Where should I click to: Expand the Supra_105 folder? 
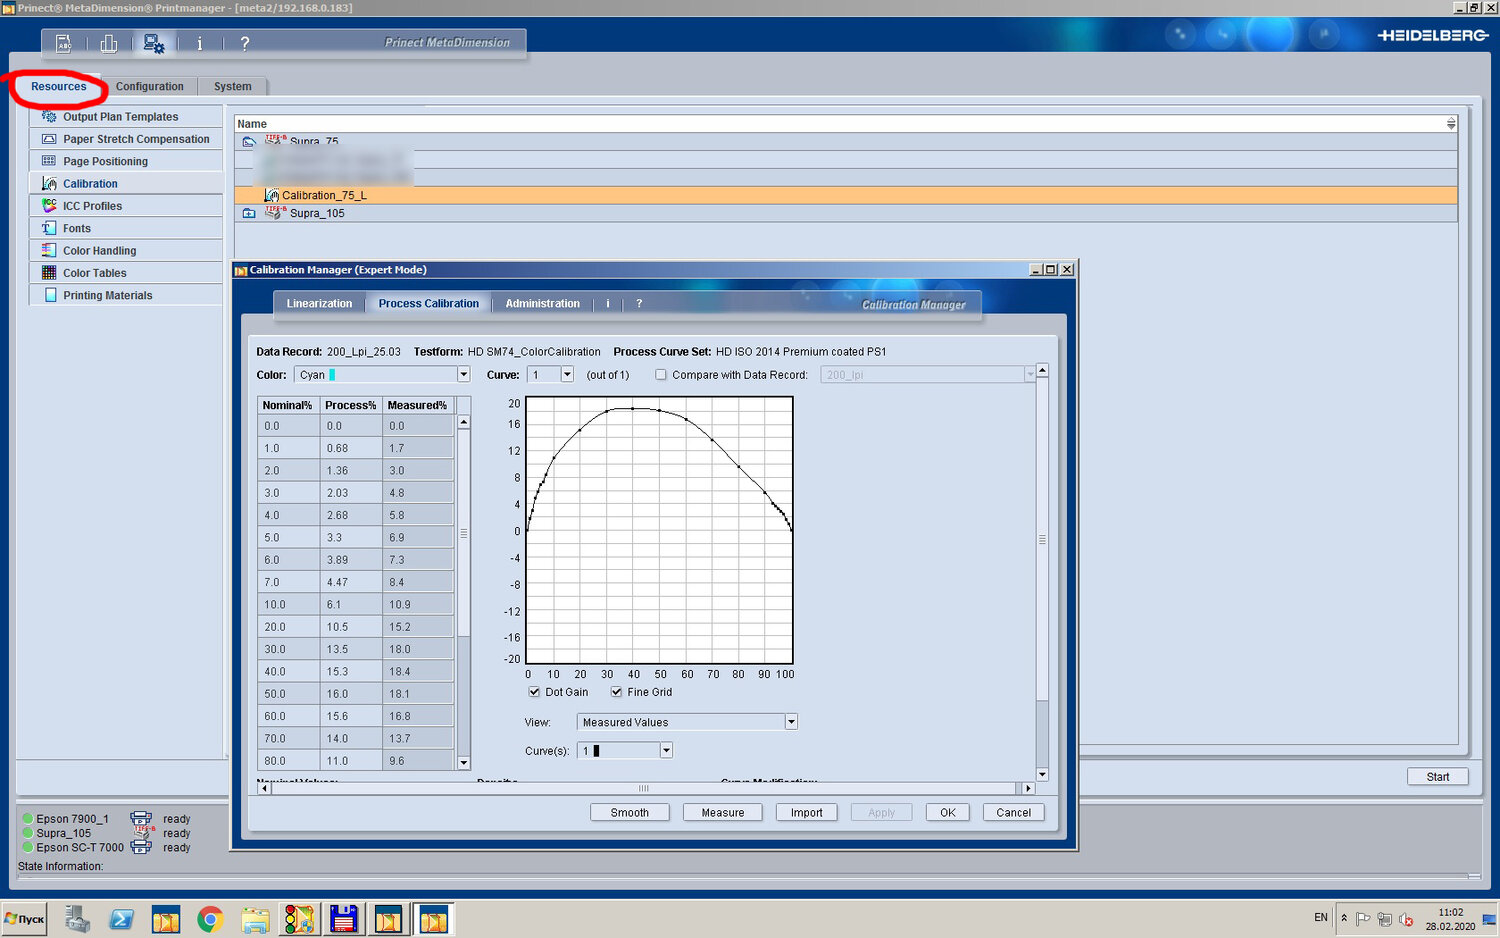coord(249,213)
